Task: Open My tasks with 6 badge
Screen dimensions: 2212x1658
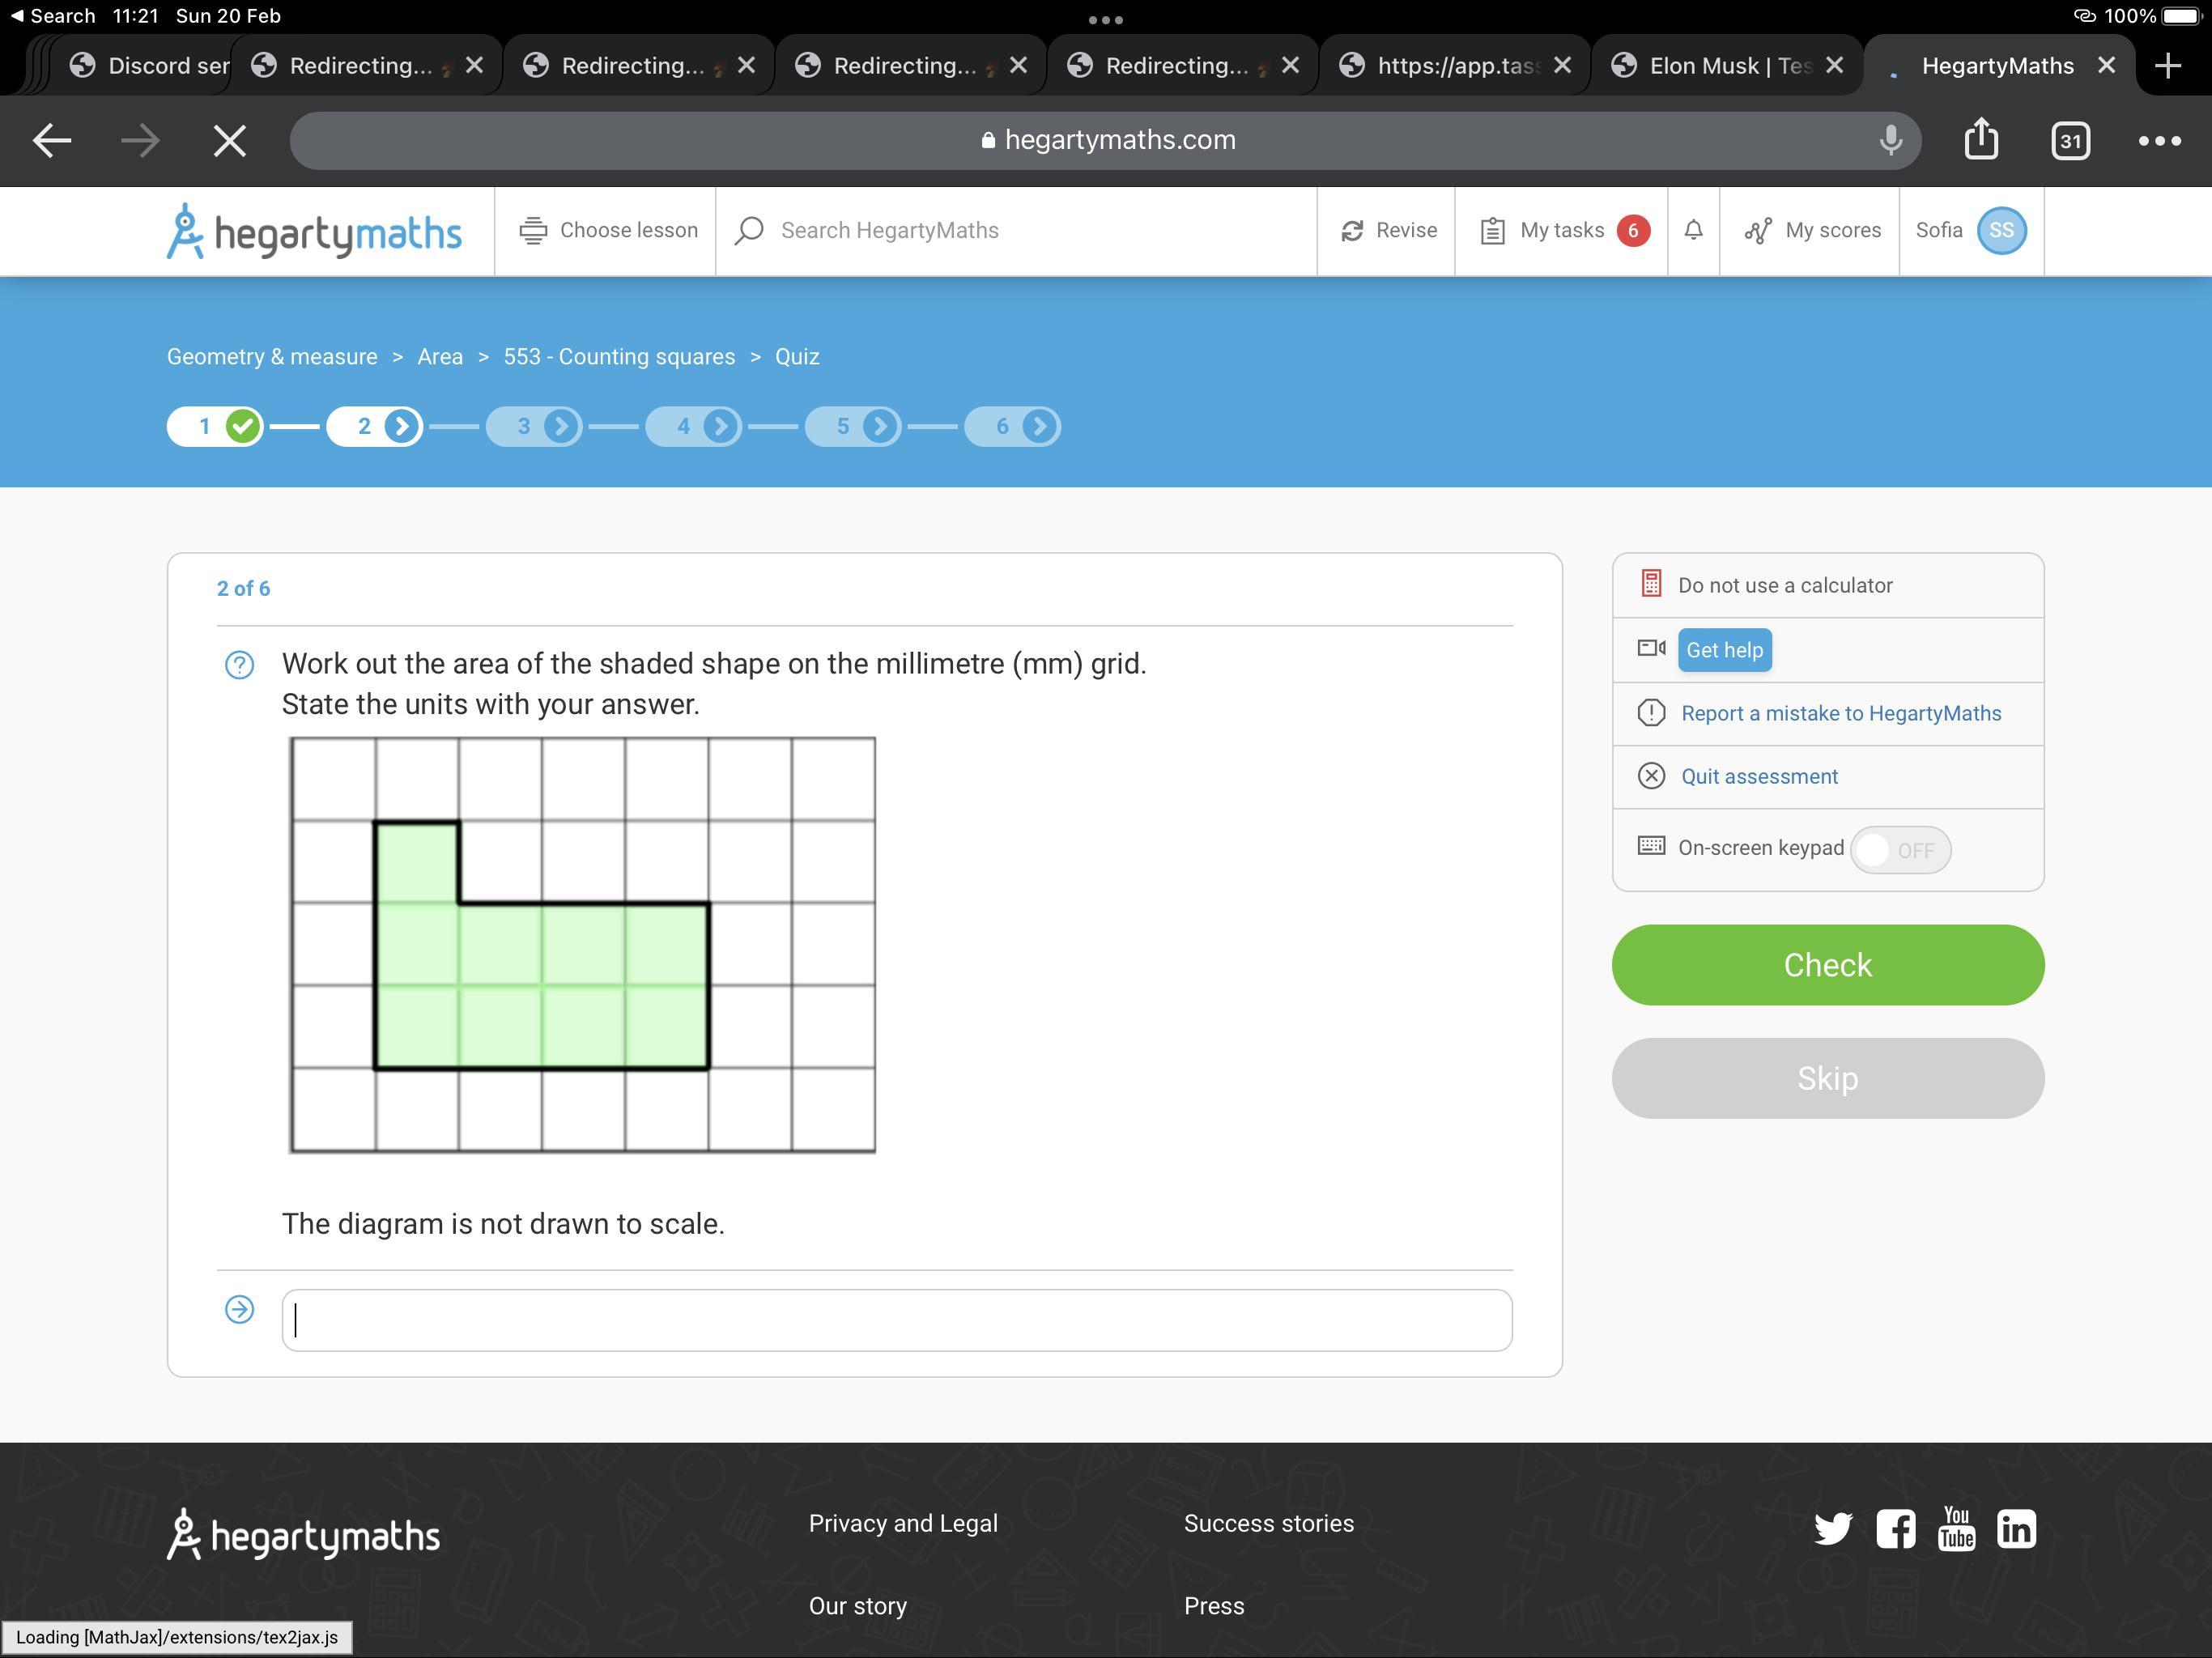Action: [1563, 230]
